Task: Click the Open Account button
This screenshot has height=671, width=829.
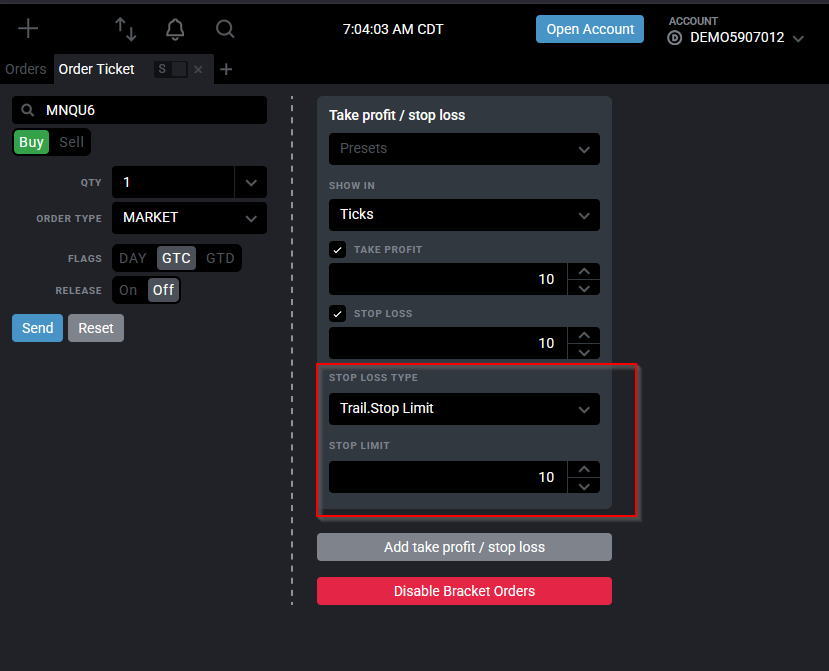Action: pos(589,29)
